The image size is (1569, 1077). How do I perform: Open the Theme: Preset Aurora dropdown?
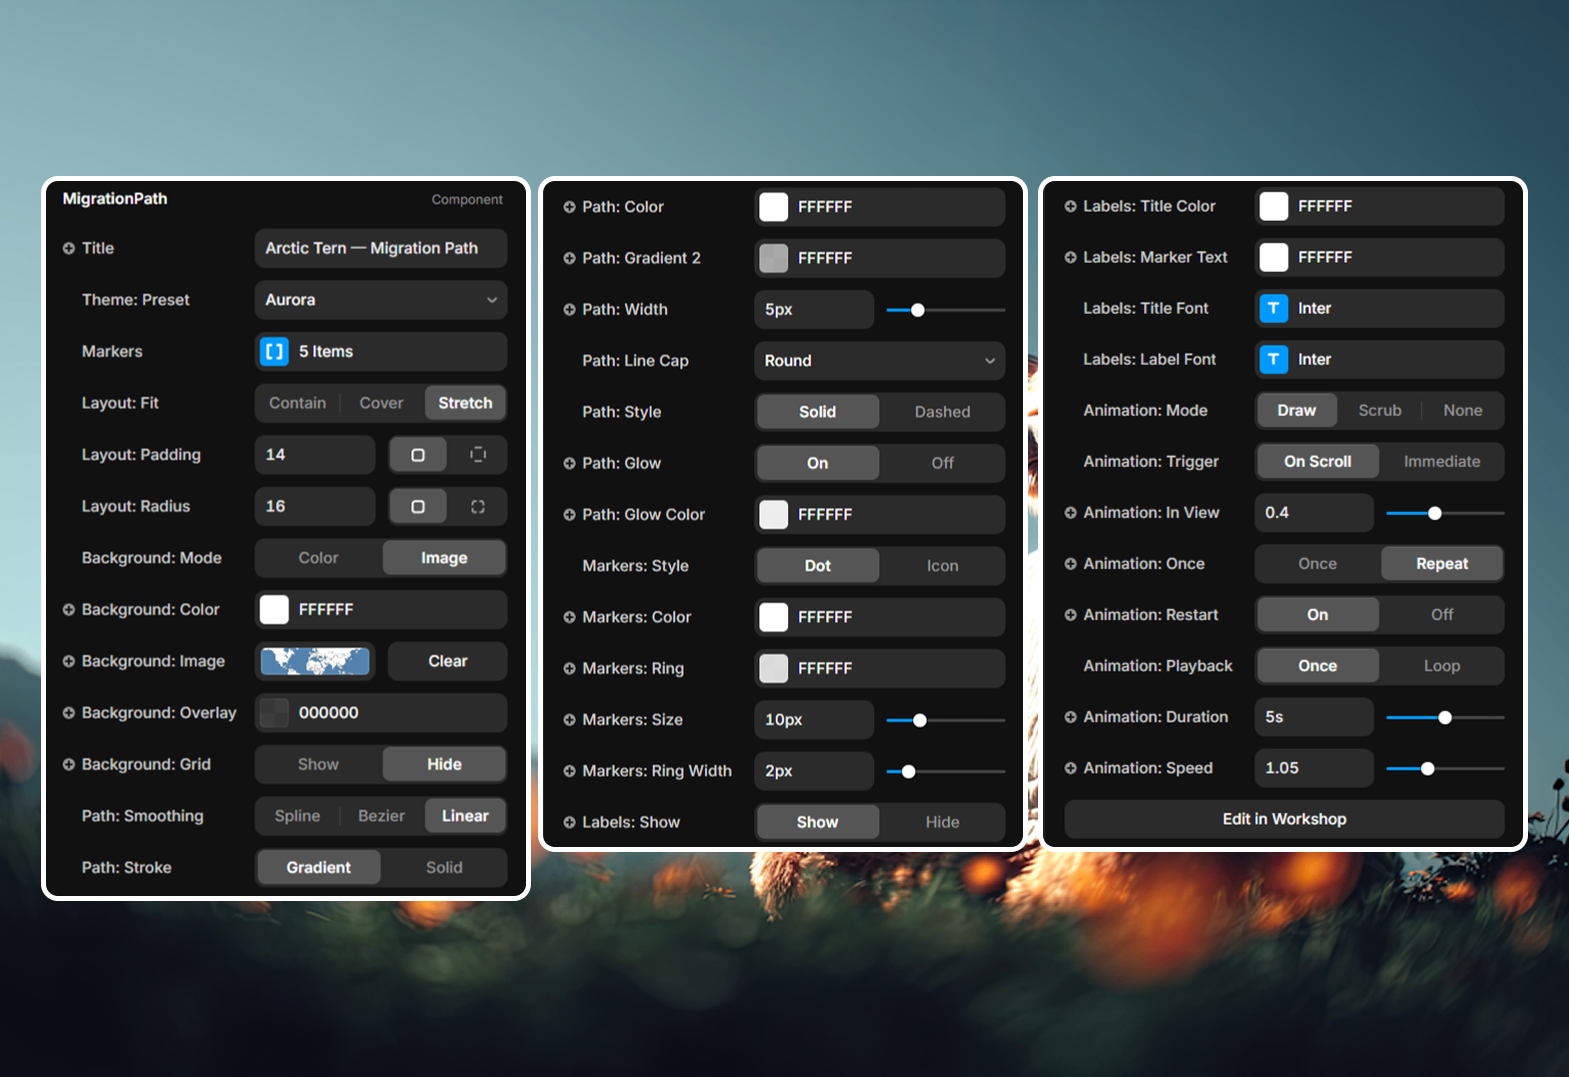pos(380,300)
